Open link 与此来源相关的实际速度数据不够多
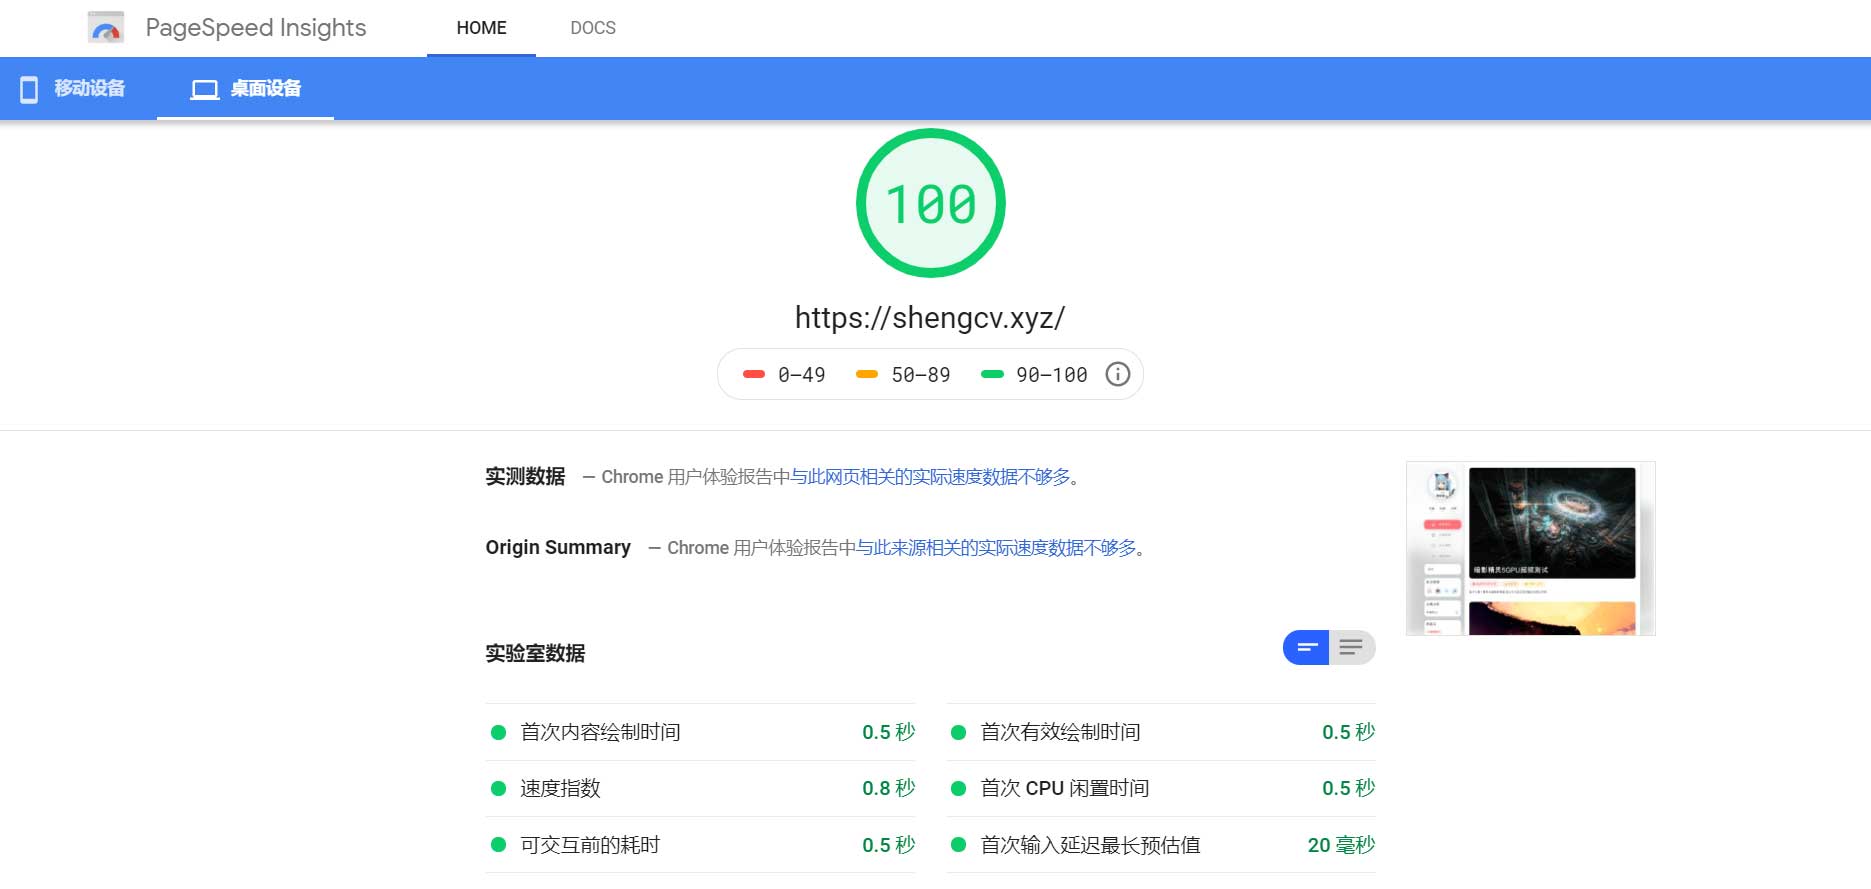Viewport: 1871px width, 889px height. [996, 548]
